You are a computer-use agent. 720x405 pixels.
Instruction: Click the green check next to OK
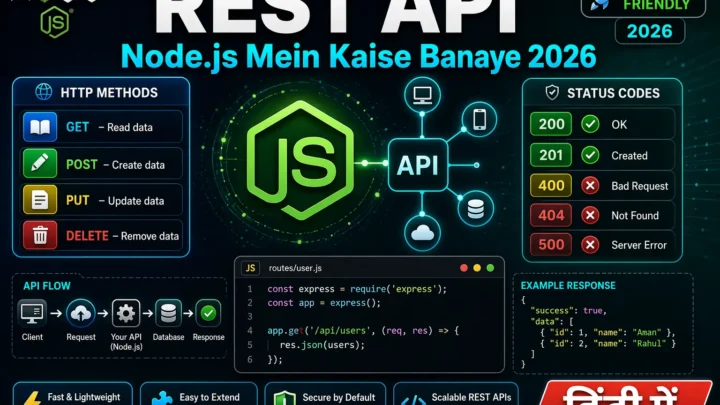(590, 124)
